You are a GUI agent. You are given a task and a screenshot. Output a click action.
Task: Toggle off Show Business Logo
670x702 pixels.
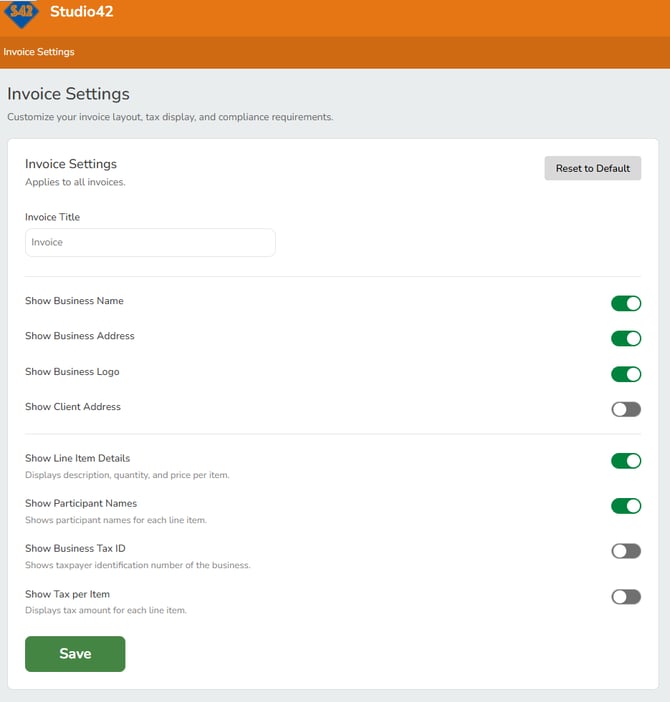click(625, 374)
